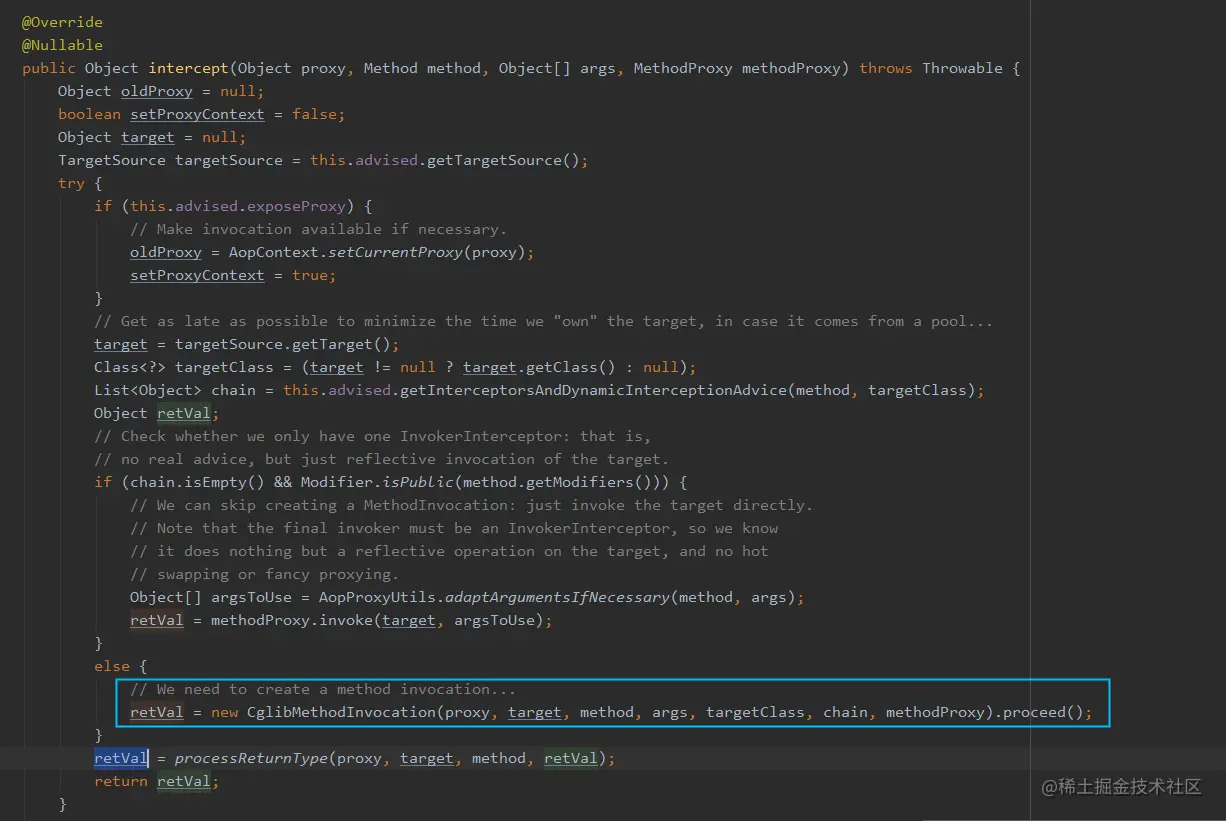
Task: Click the processReturnType method call
Action: click(x=251, y=758)
